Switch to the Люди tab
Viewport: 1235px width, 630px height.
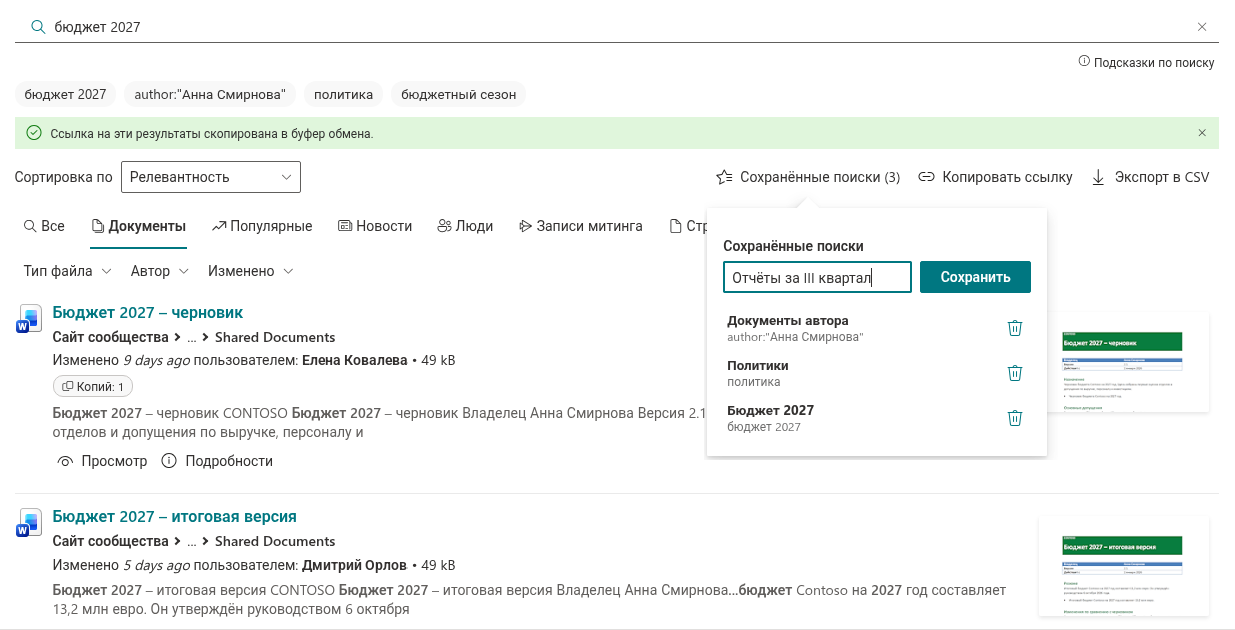point(465,226)
